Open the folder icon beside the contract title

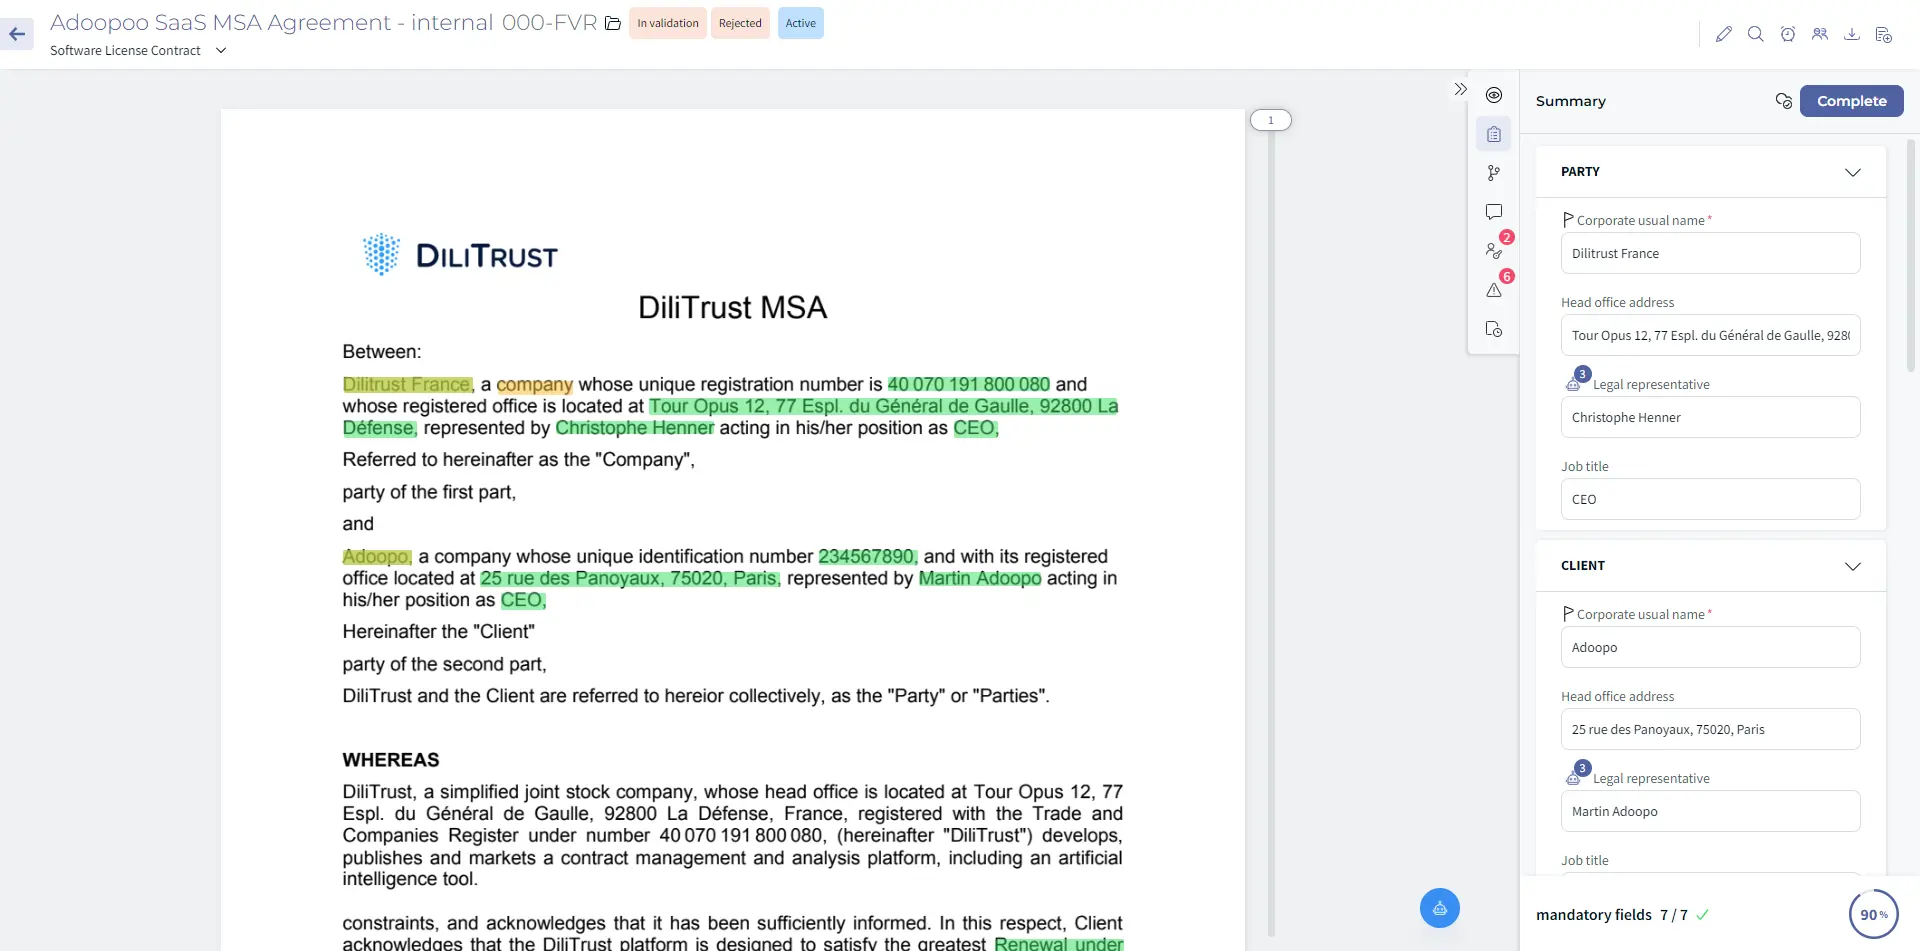pyautogui.click(x=613, y=23)
